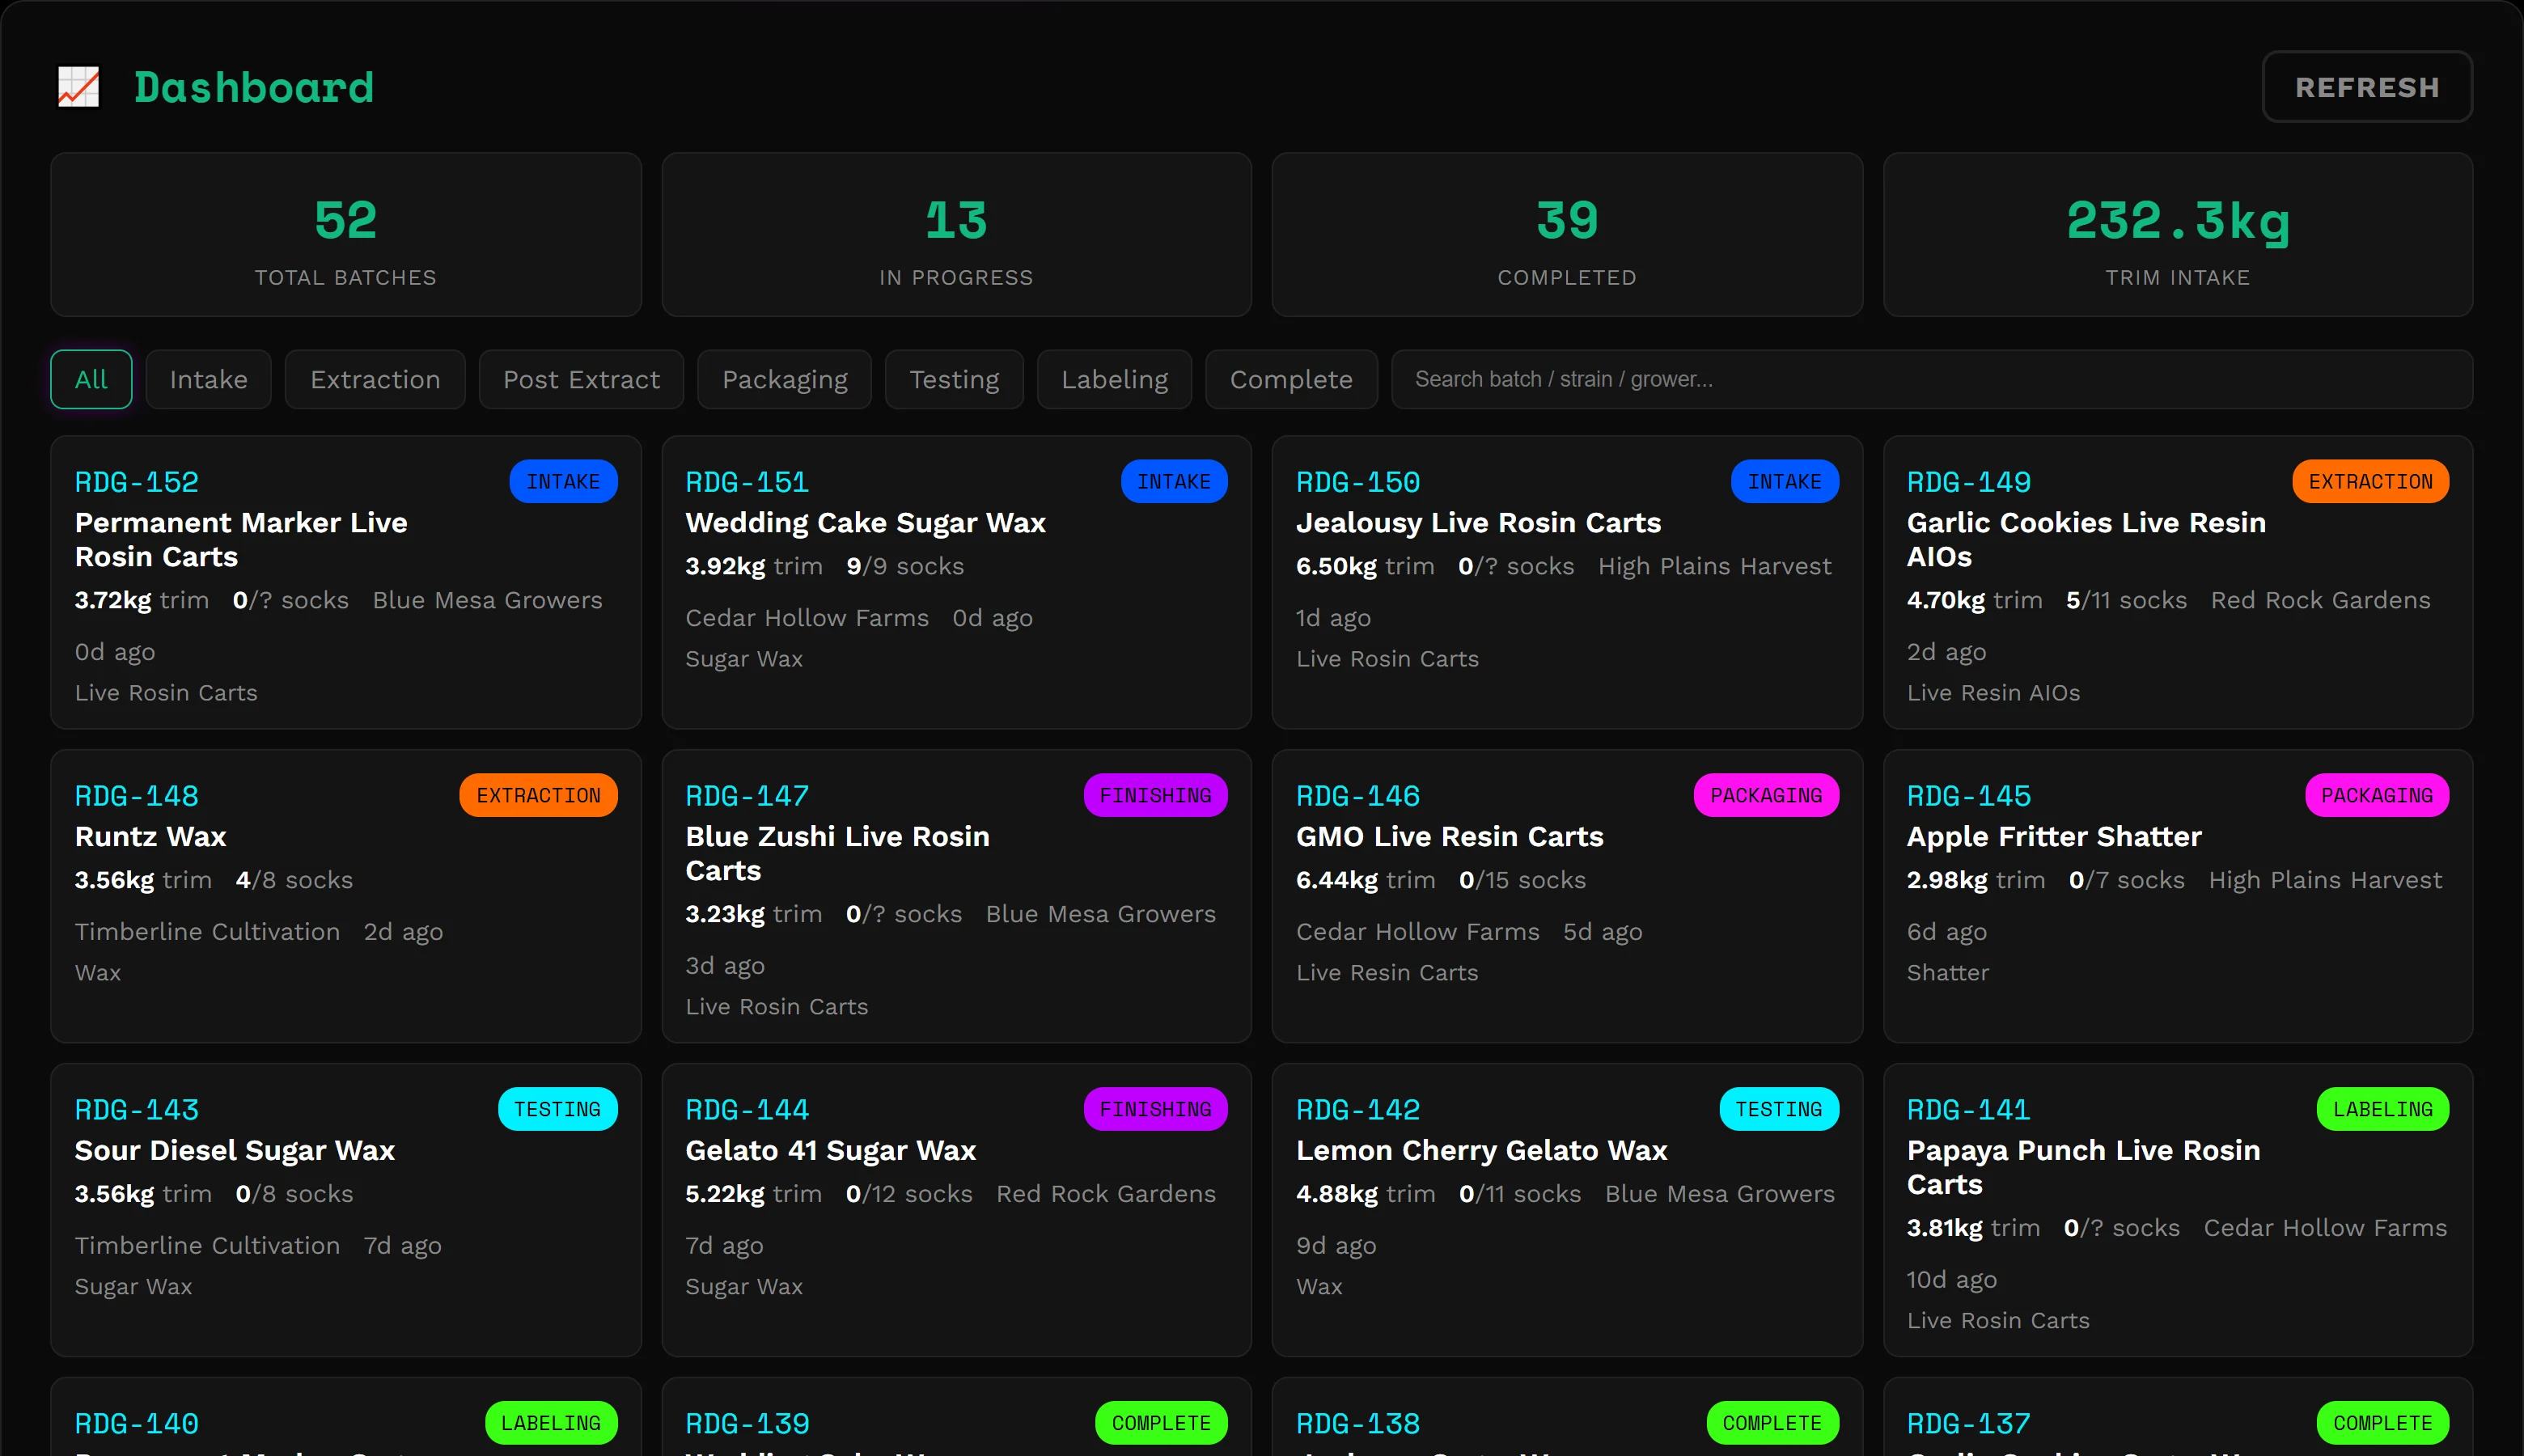The height and width of the screenshot is (1456, 2524).
Task: Click TESTING badge on RDG-143
Action: tap(557, 1110)
